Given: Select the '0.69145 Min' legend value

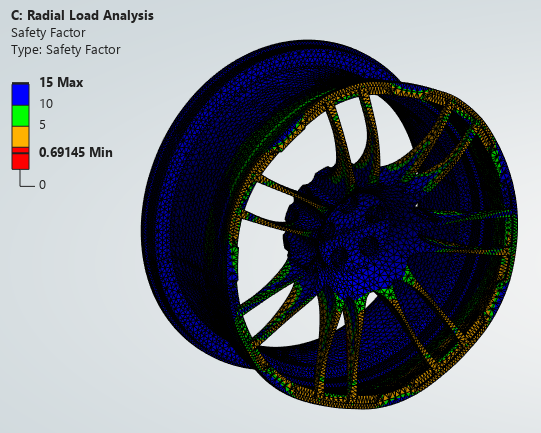Looking at the screenshot, I should click(x=76, y=152).
